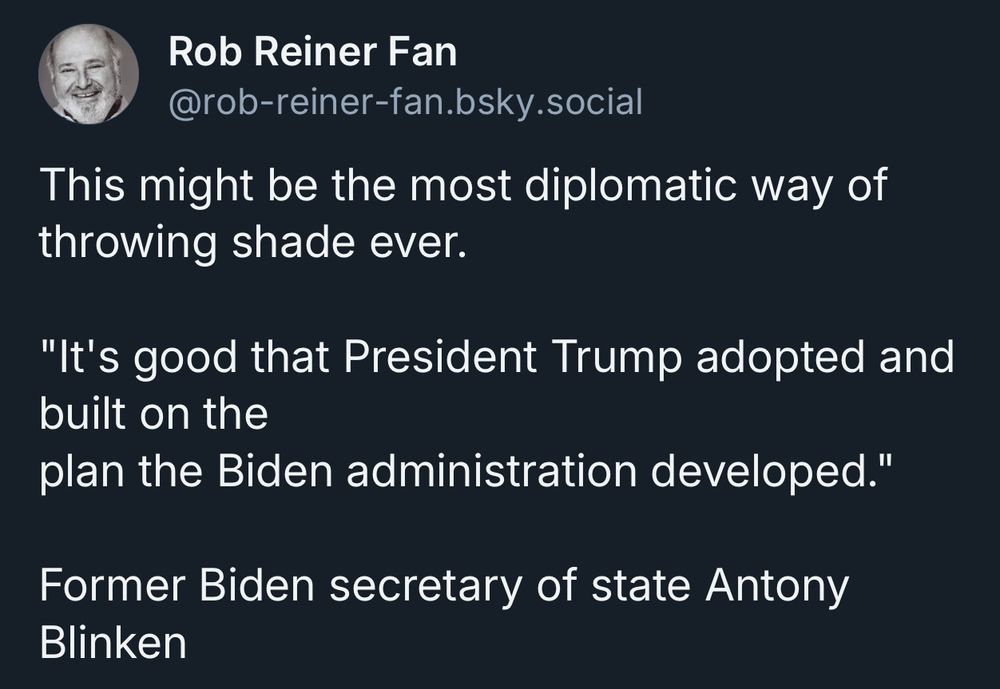Click the 'plan the Biden administration developed' line
1000x689 pixels.
click(464, 472)
